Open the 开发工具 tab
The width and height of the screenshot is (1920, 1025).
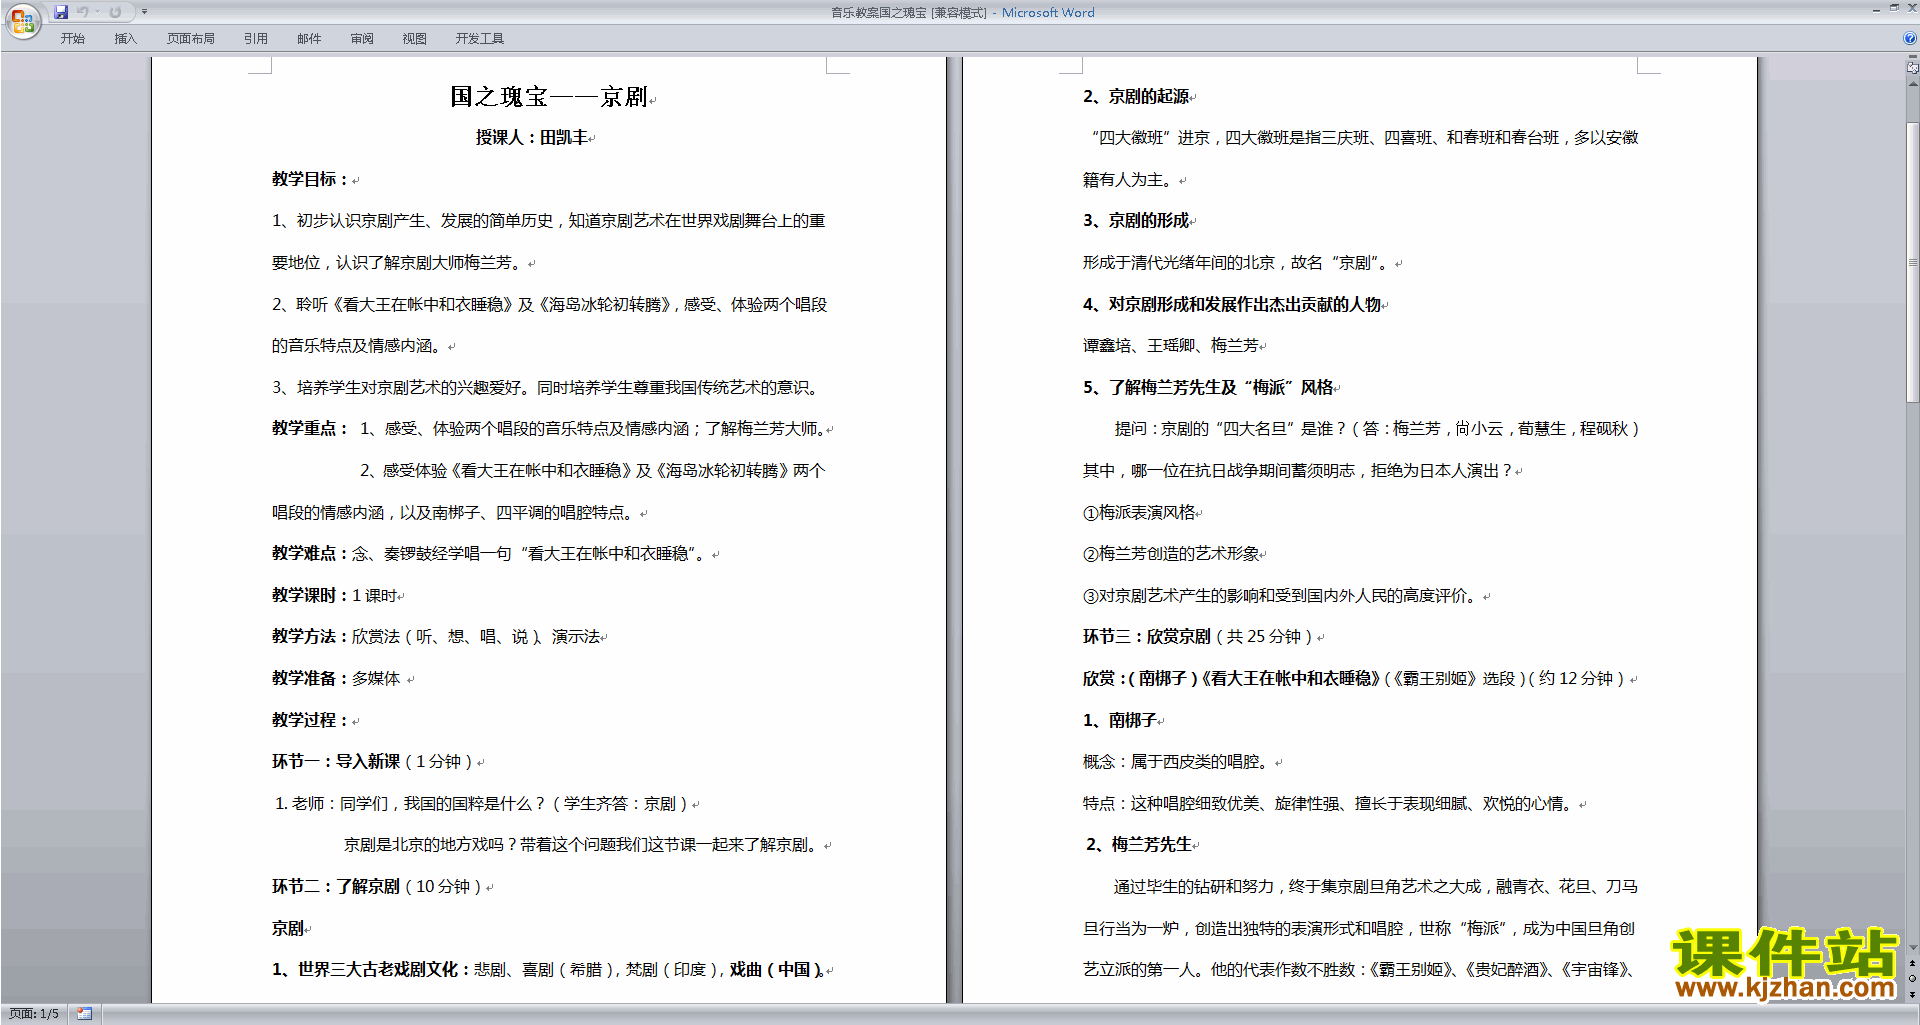point(480,38)
